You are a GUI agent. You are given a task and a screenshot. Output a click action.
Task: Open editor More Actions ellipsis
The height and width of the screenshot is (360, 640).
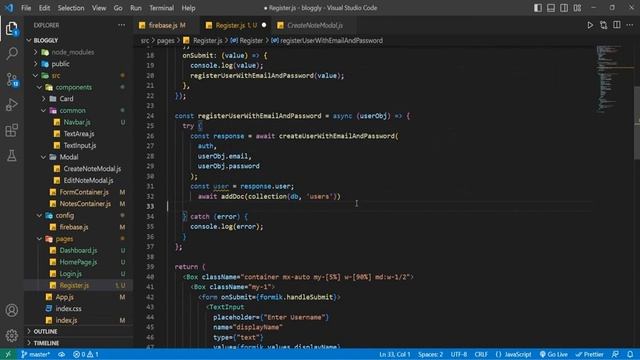630,25
